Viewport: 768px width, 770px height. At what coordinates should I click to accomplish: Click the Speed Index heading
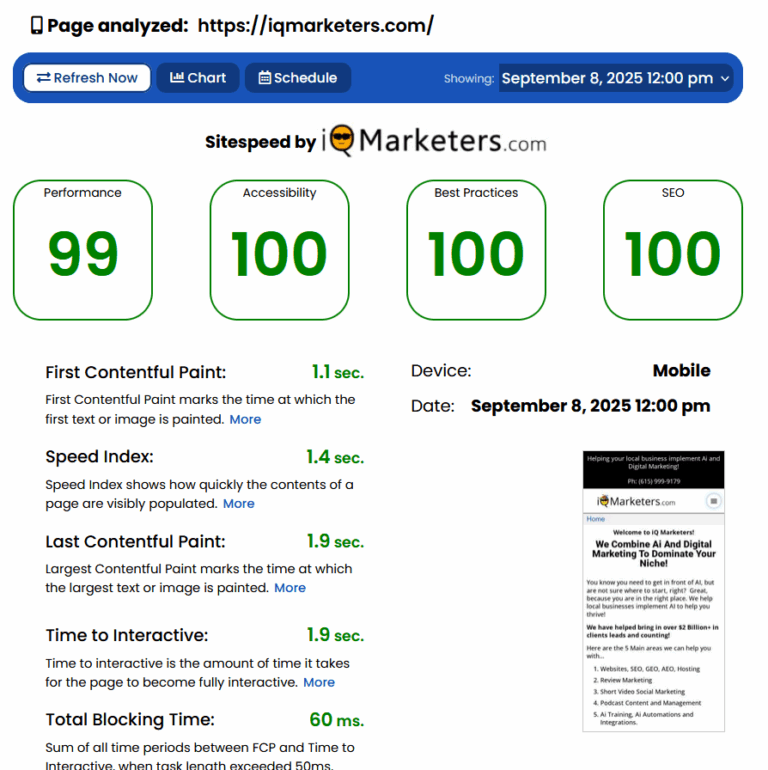(x=99, y=457)
